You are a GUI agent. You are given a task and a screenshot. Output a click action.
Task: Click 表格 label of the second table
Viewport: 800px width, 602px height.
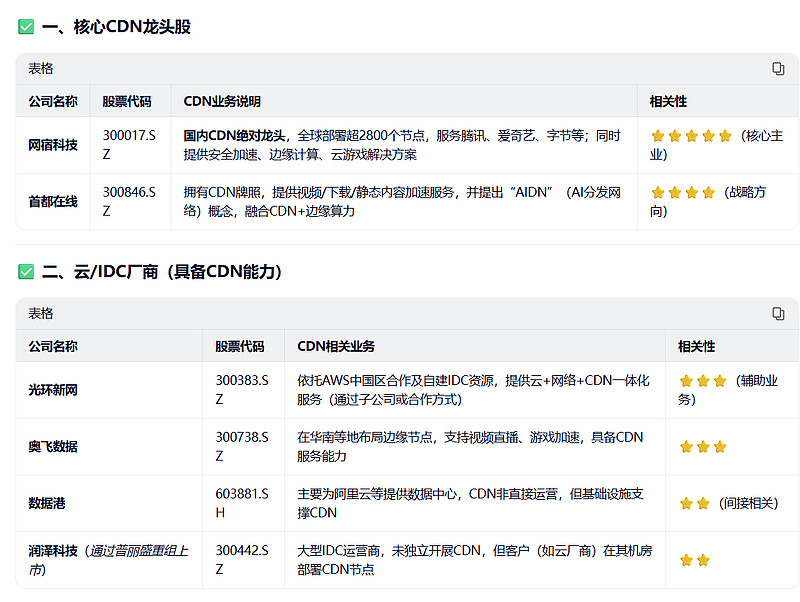point(41,313)
